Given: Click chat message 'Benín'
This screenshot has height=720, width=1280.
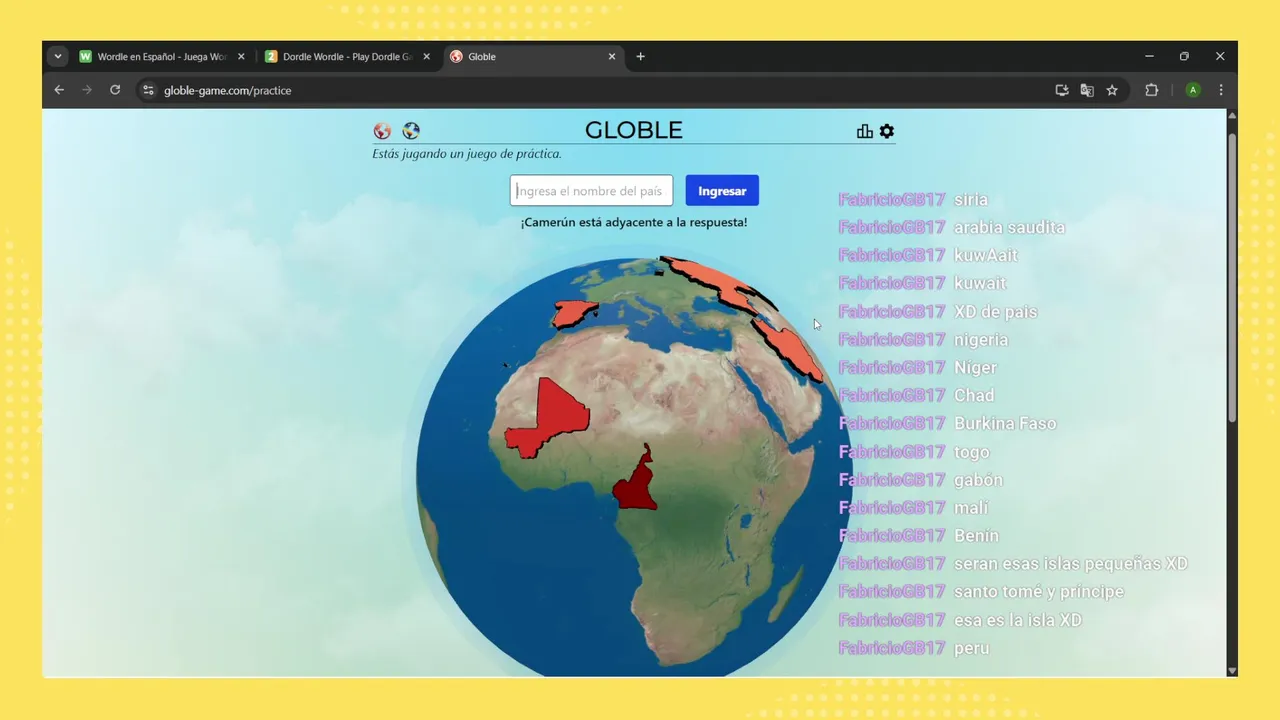Looking at the screenshot, I should 976,536.
